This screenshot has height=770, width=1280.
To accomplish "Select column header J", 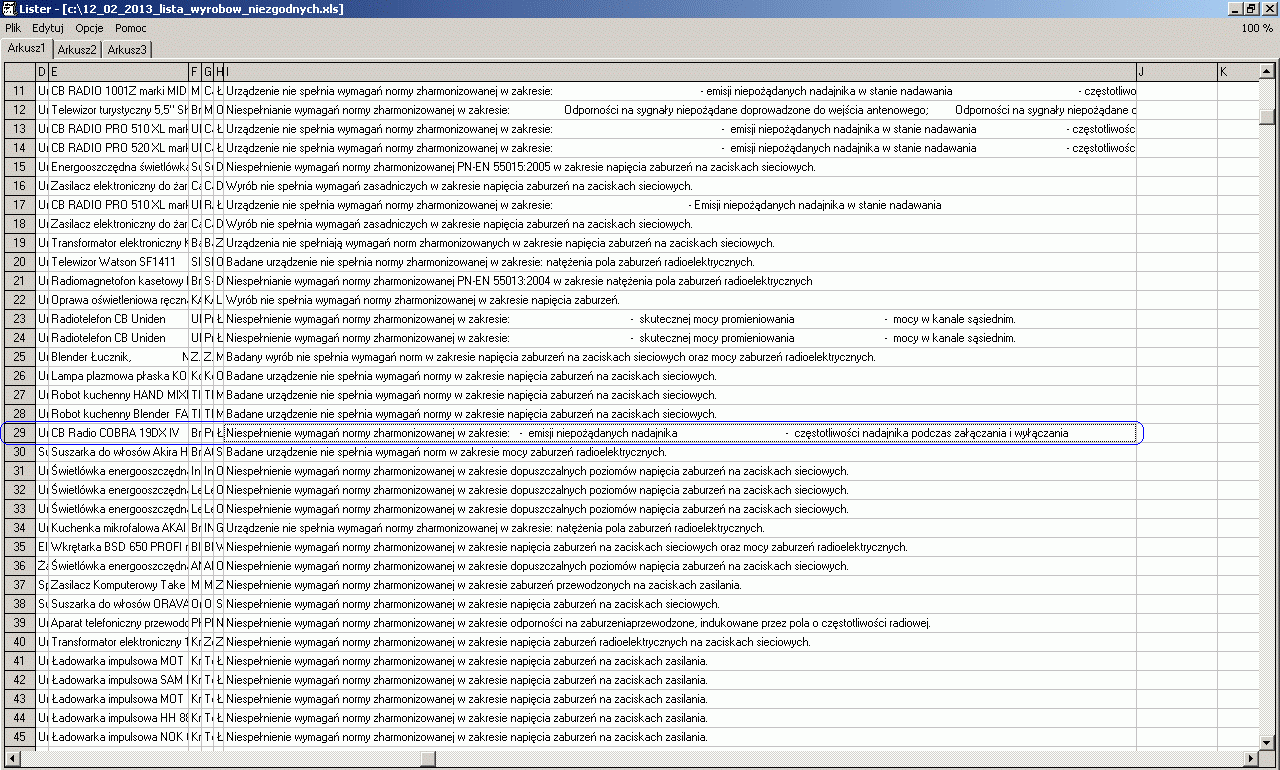I will pyautogui.click(x=1176, y=71).
